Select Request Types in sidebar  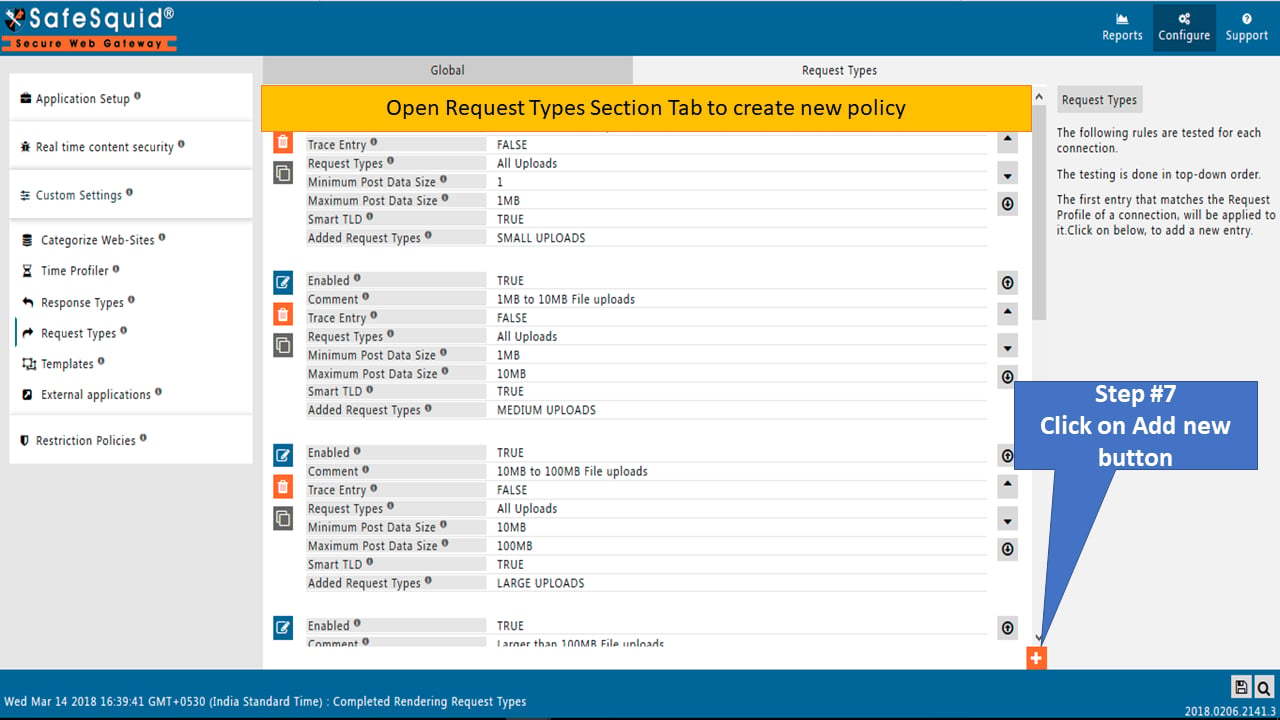pyautogui.click(x=78, y=333)
